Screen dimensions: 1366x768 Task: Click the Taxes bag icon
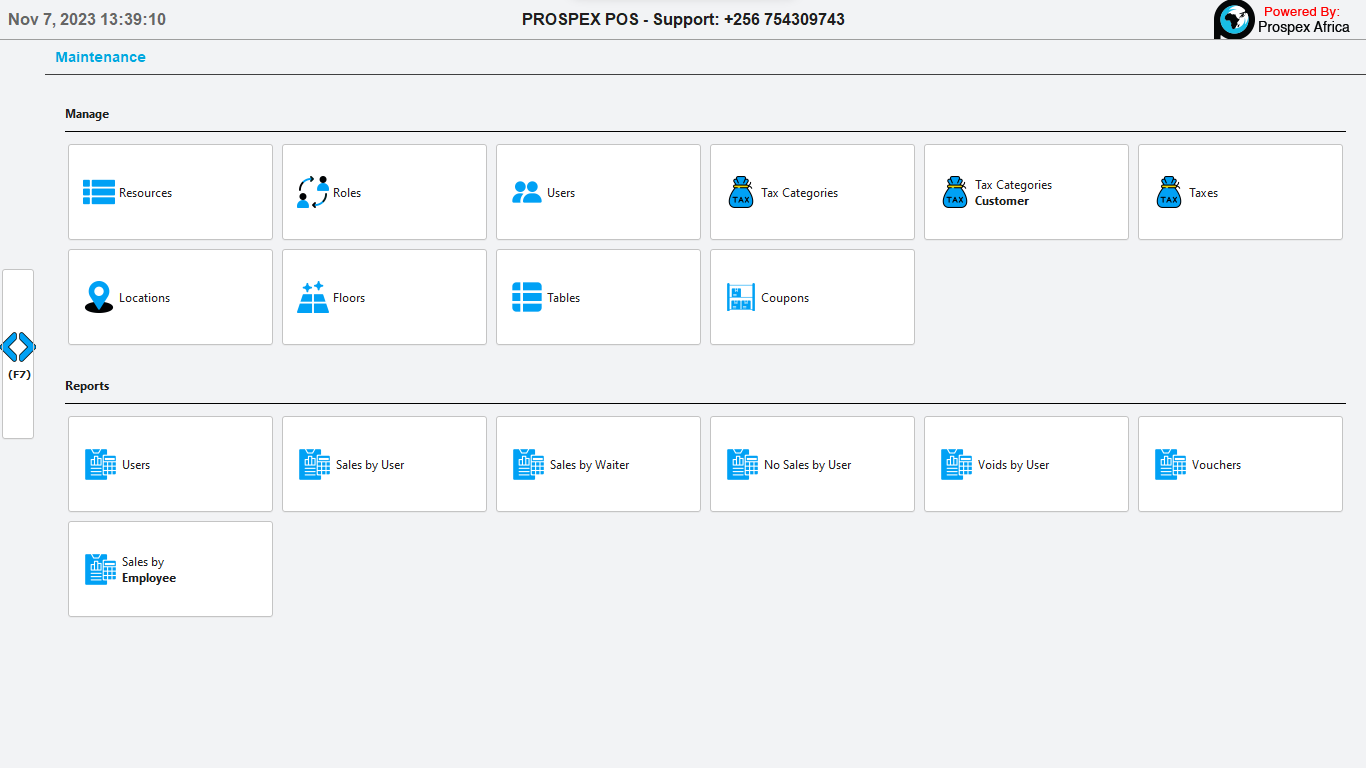pos(1169,192)
